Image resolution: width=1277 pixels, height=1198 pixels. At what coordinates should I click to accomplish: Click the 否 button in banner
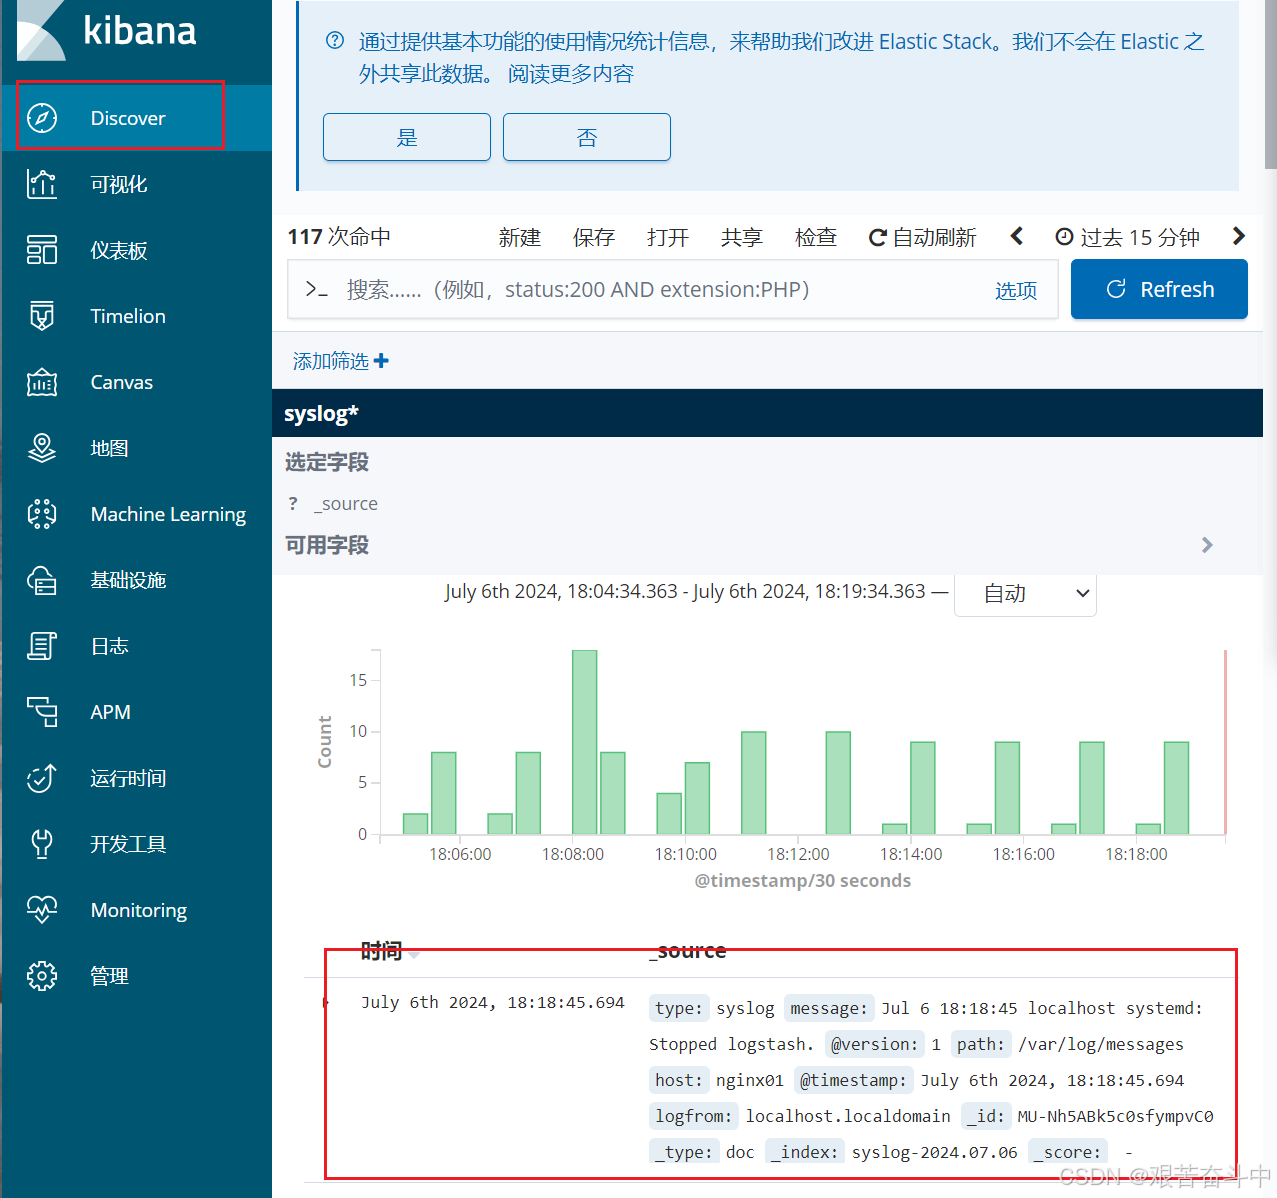(587, 137)
